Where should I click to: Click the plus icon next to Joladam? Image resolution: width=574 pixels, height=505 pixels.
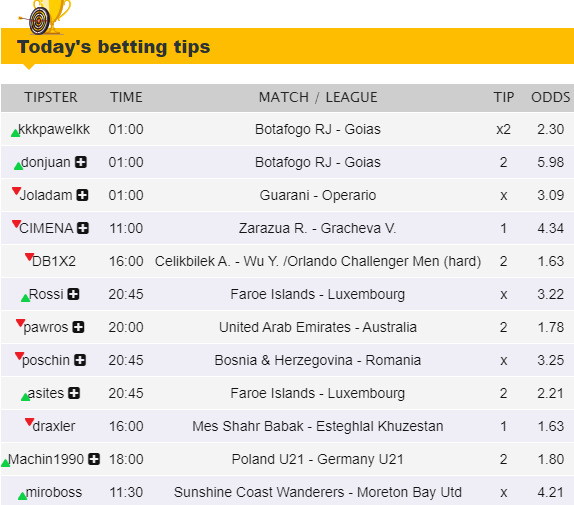[82, 195]
